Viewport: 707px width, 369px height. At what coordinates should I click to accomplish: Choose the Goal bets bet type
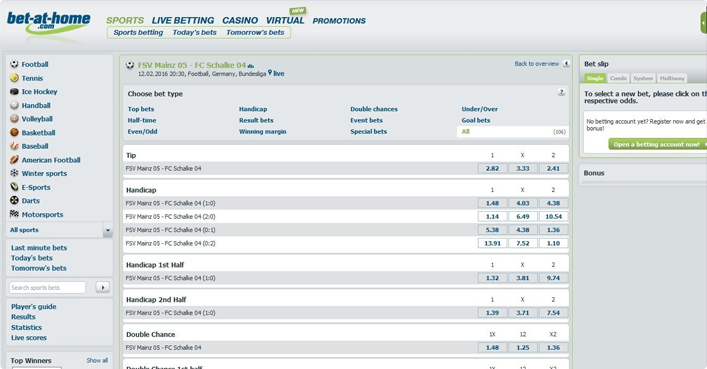point(476,120)
